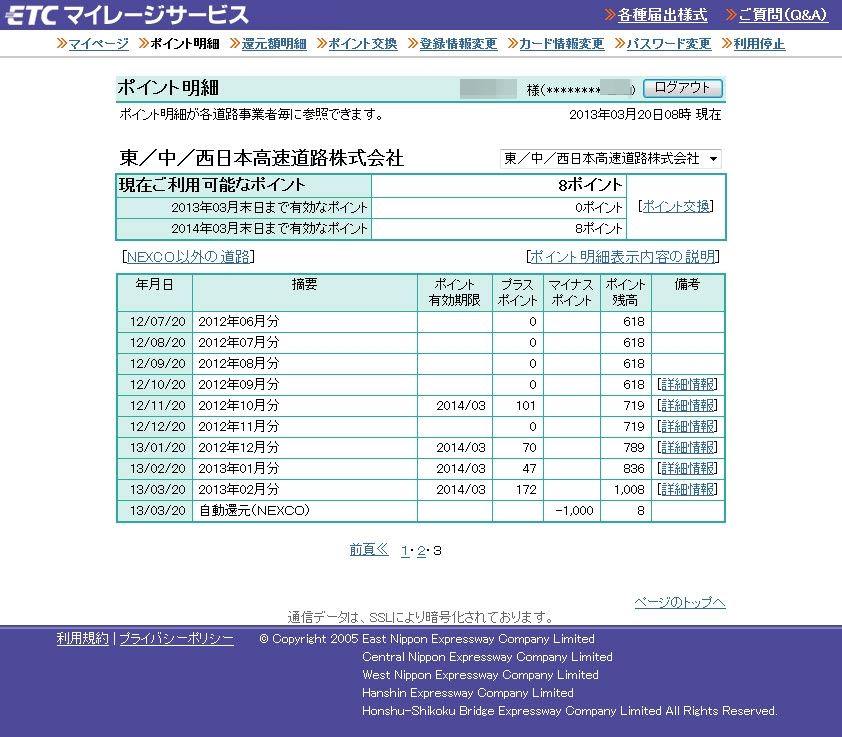Click the ログアウト button

pos(683,88)
